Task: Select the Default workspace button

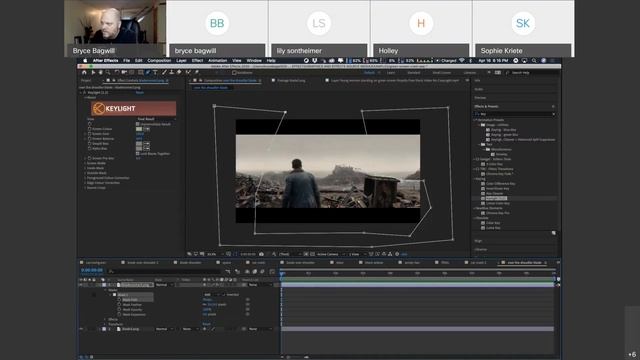Action: click(x=369, y=73)
